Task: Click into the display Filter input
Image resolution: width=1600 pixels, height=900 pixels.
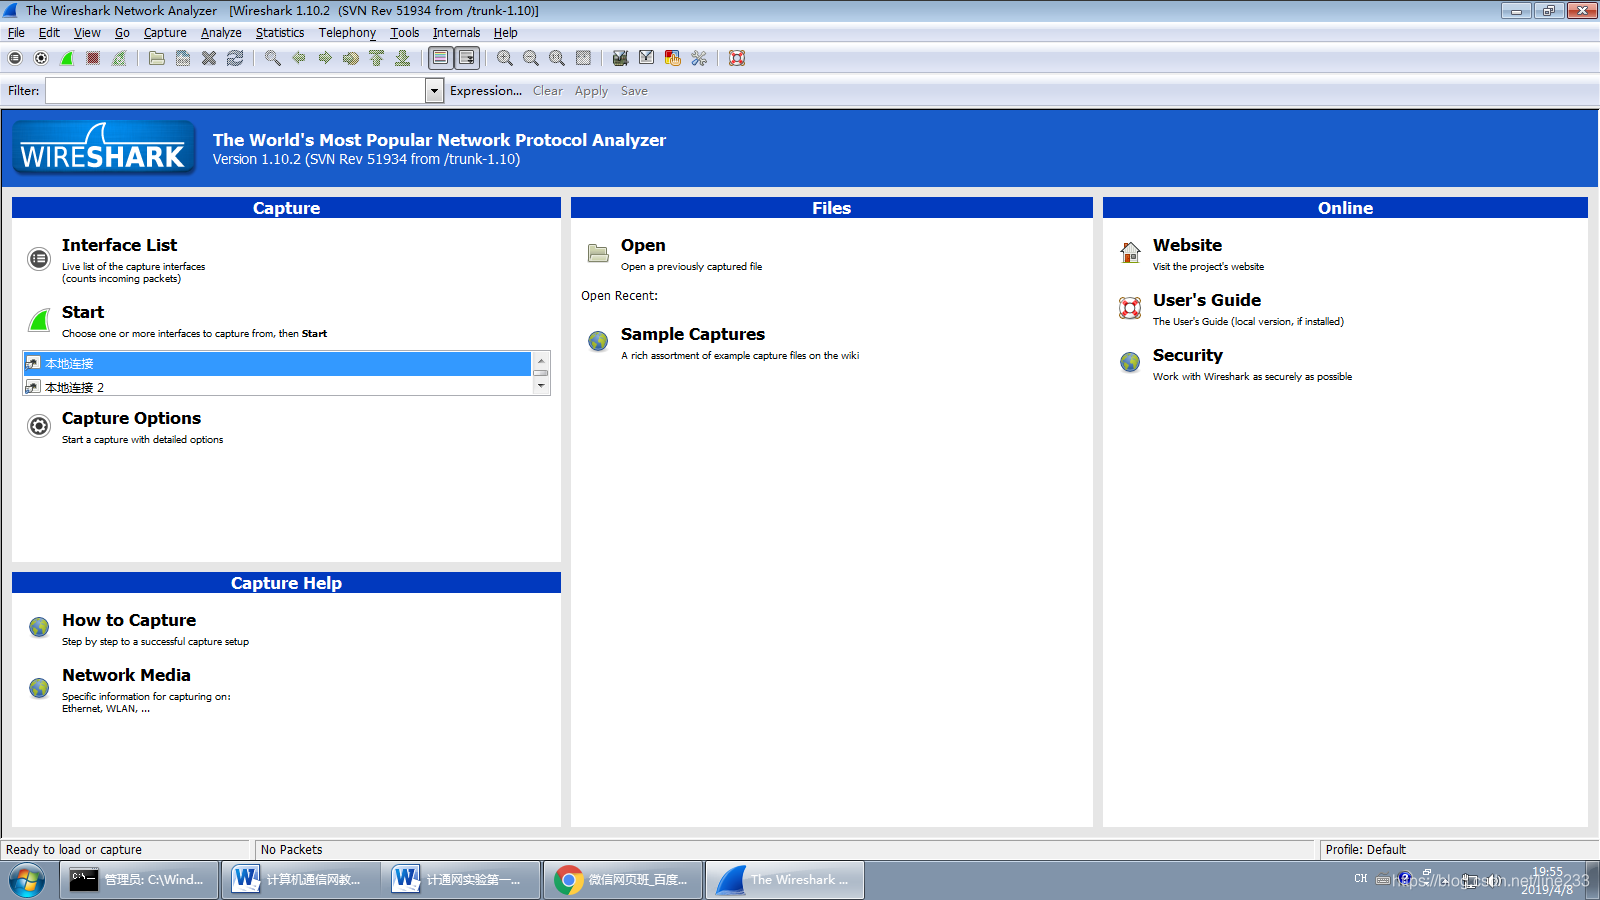Action: pos(236,91)
